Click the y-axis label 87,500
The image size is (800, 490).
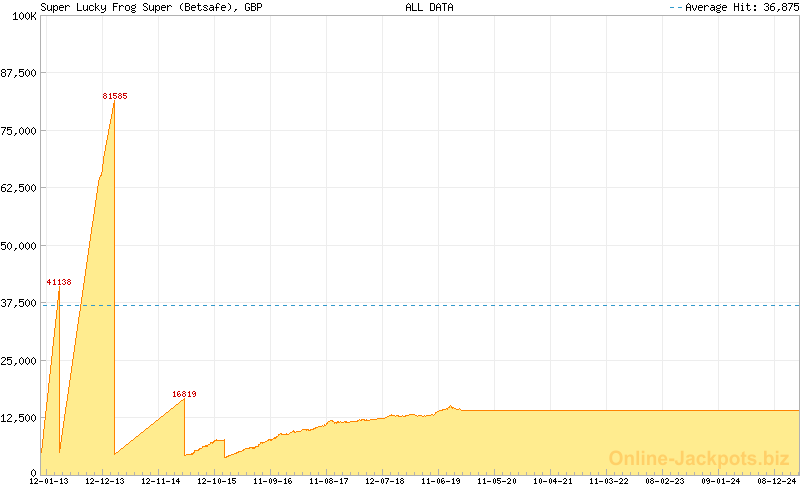click(19, 73)
